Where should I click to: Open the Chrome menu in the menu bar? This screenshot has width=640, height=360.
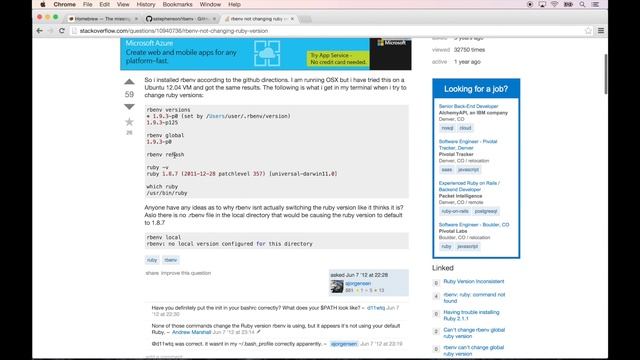point(64,4)
